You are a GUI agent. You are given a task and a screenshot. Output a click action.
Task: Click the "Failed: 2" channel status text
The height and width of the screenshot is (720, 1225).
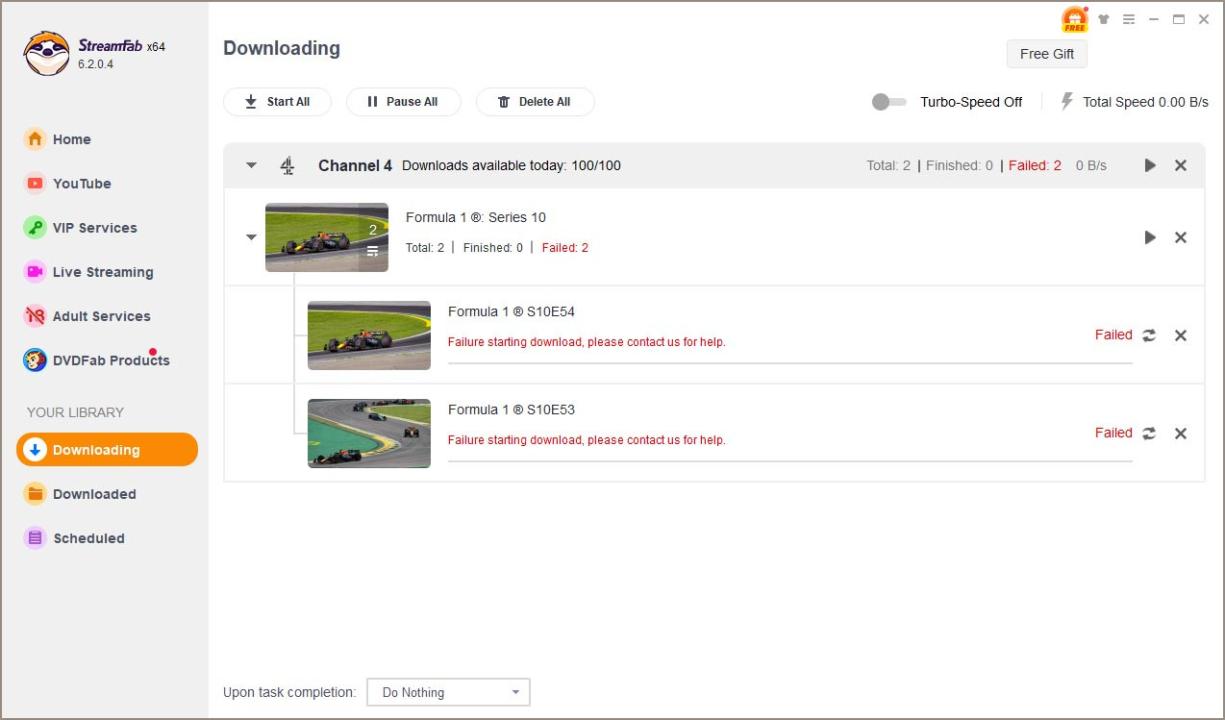coord(1035,166)
